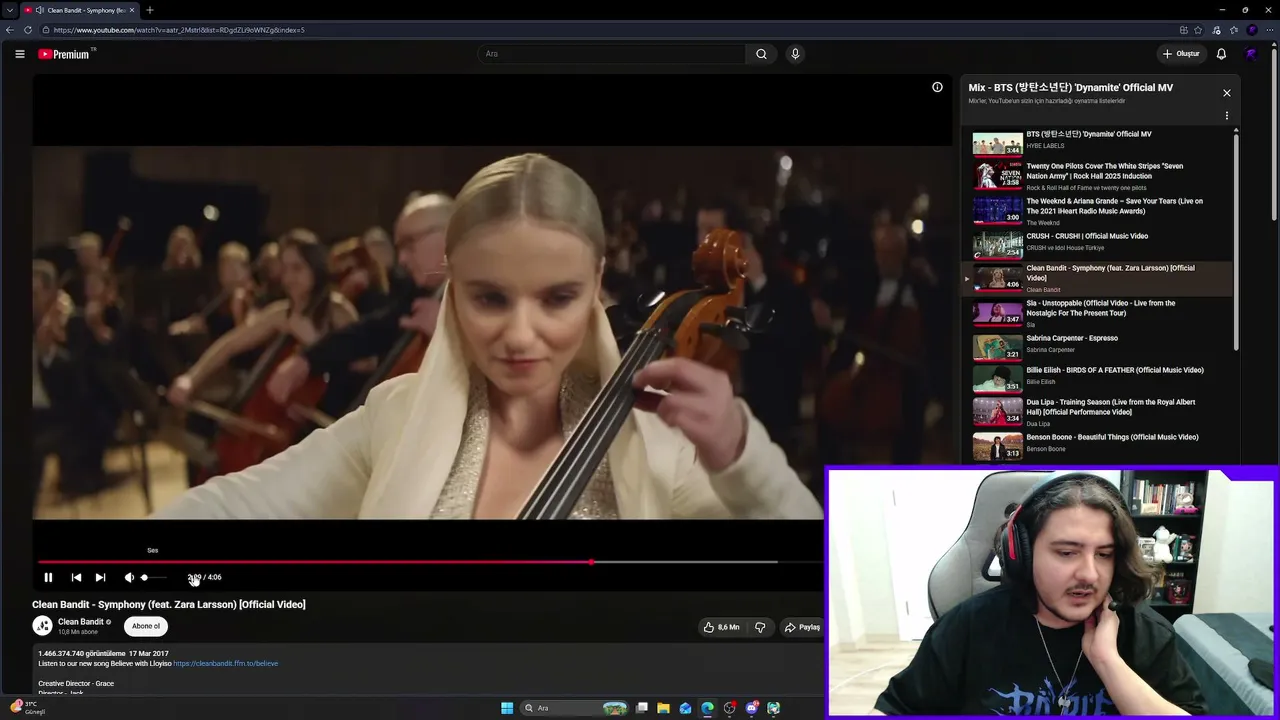1280x720 pixels.
Task: Click the video volume slider
Action: [x=153, y=577]
